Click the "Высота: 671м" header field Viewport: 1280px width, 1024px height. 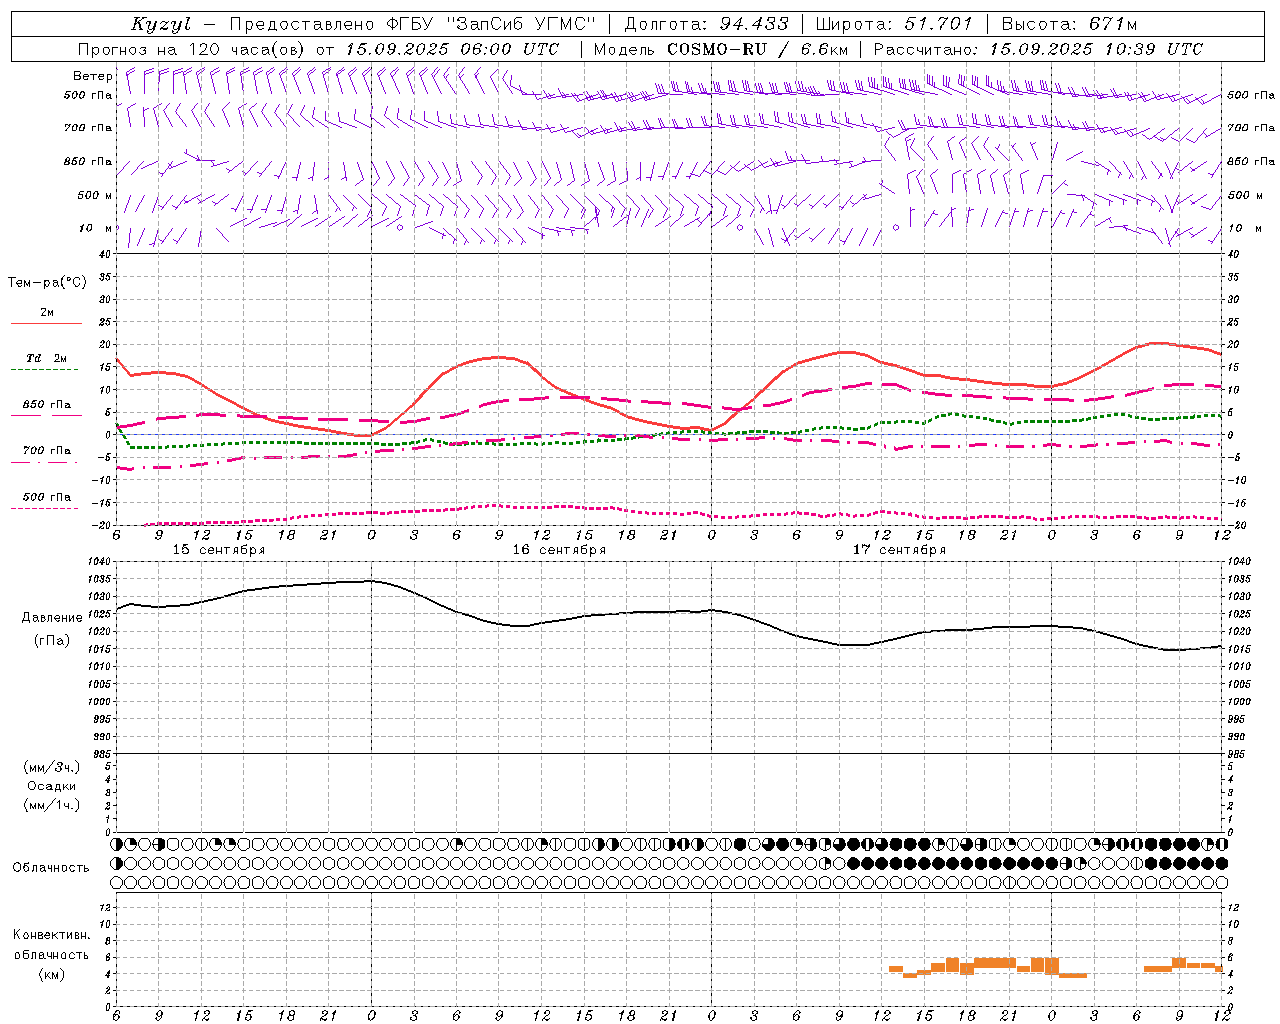click(x=1069, y=24)
